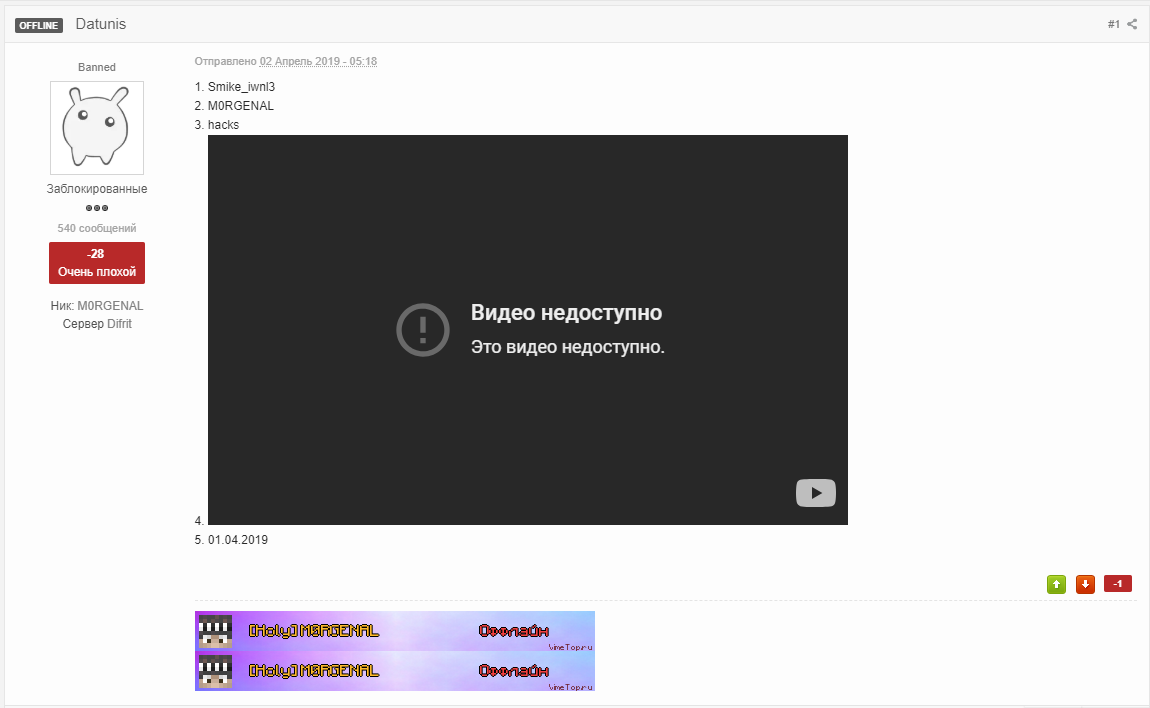This screenshot has width=1150, height=708.
Task: Click the -28 Очень плохой reputation badge
Action: click(x=97, y=263)
